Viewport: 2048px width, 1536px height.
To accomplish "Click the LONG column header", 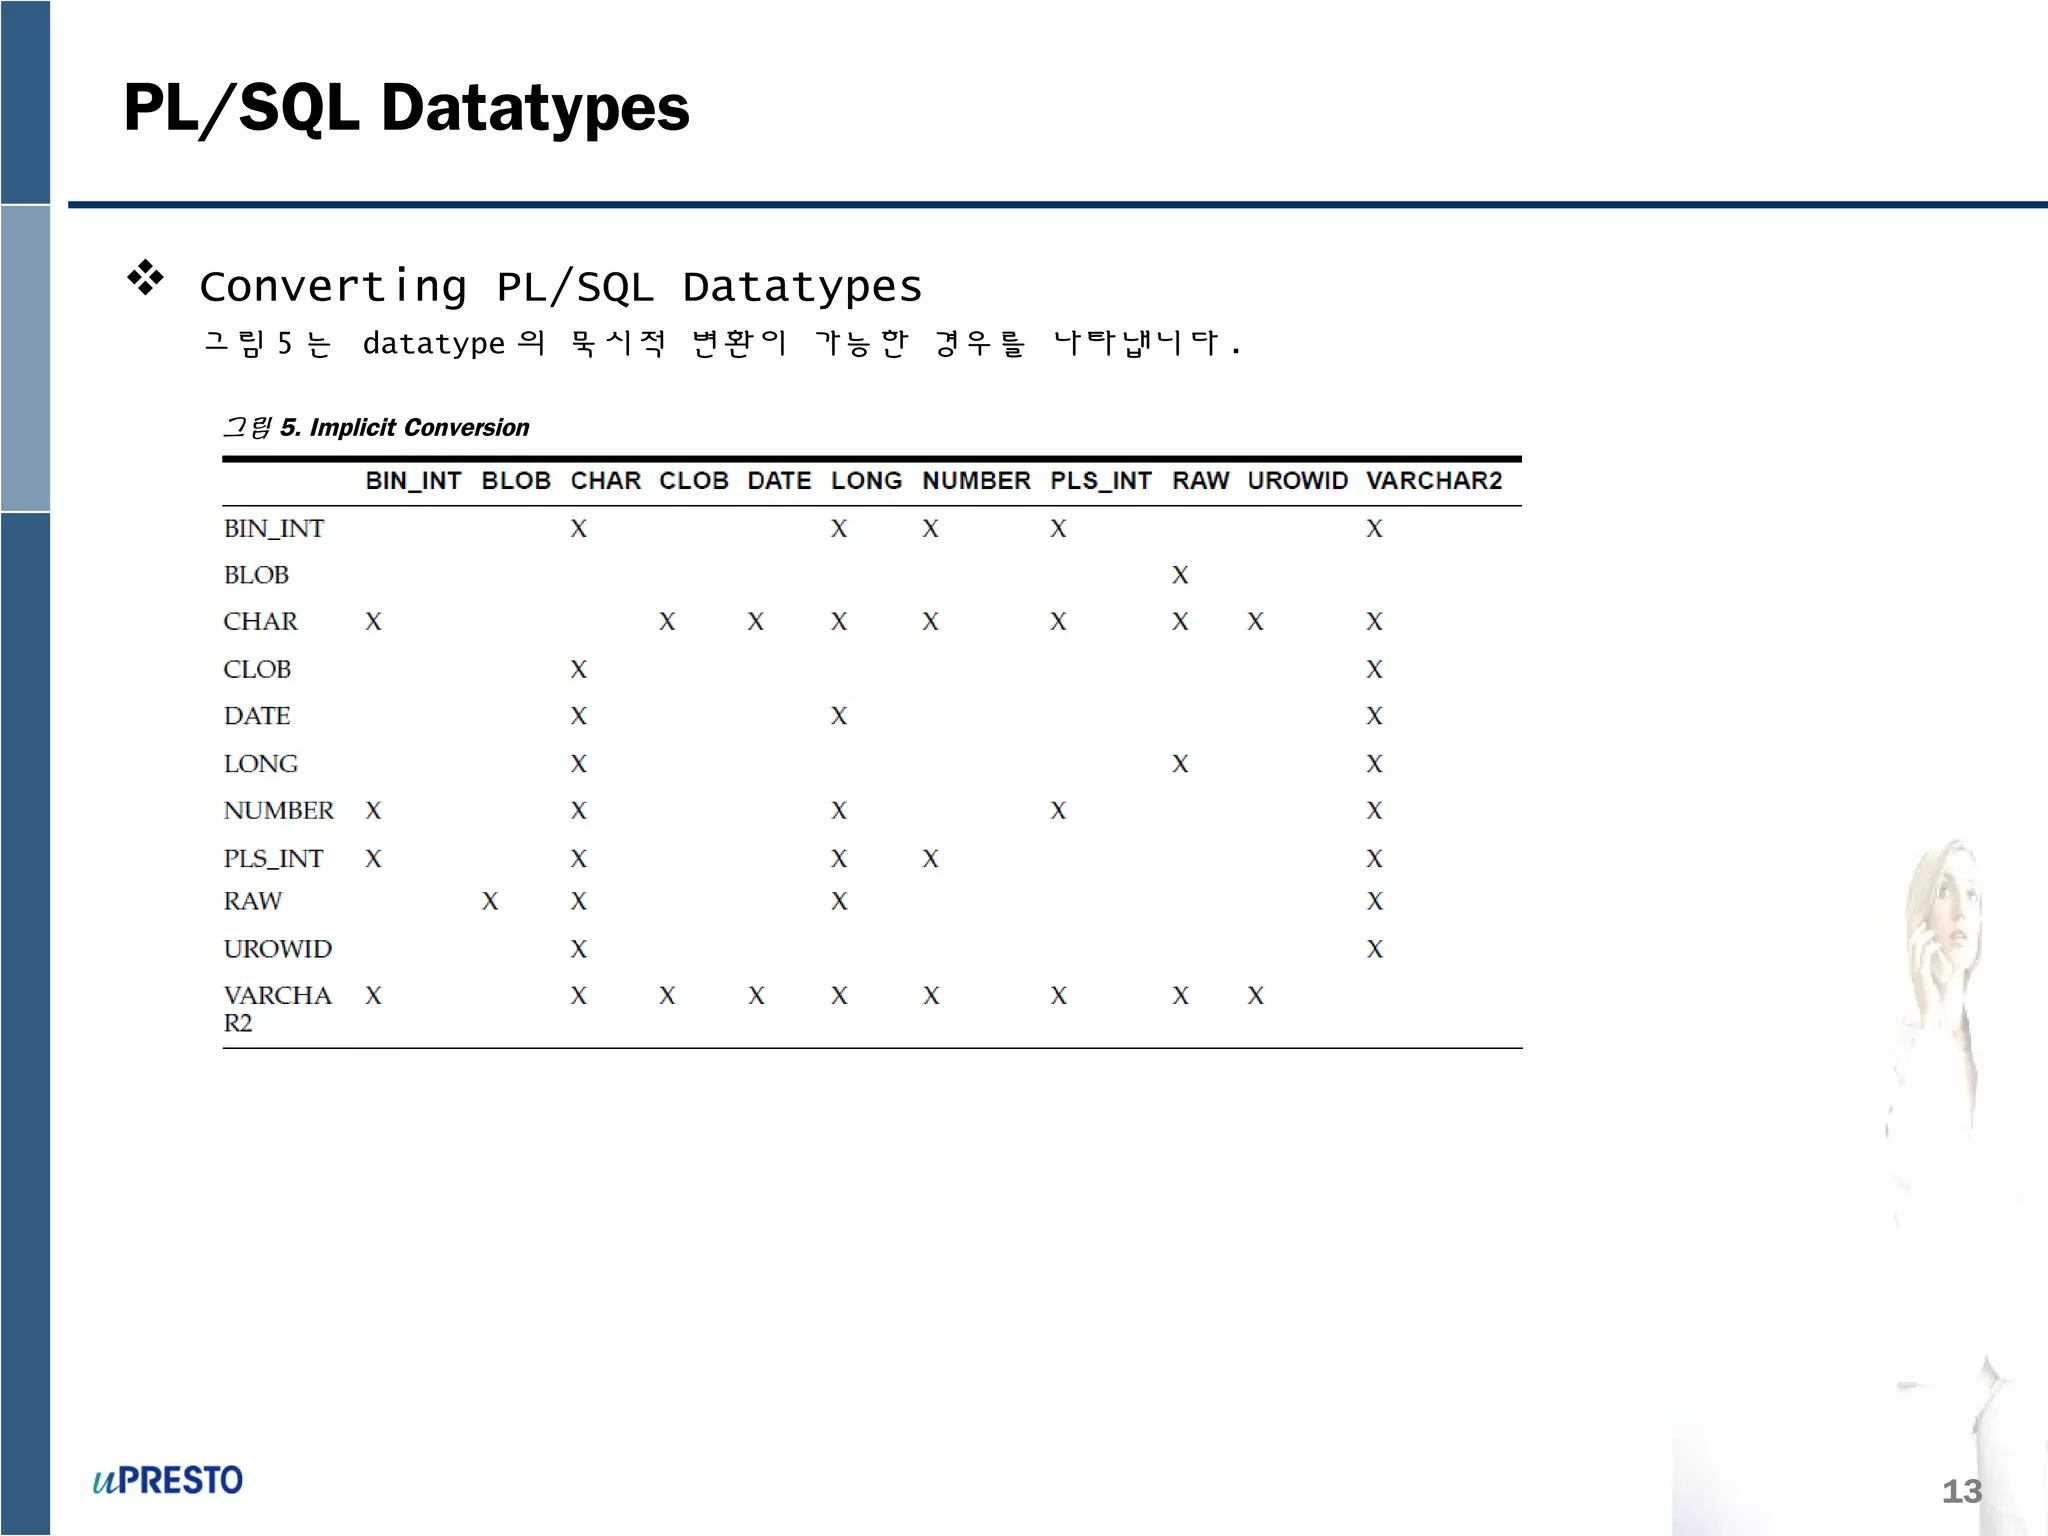I will click(x=866, y=481).
